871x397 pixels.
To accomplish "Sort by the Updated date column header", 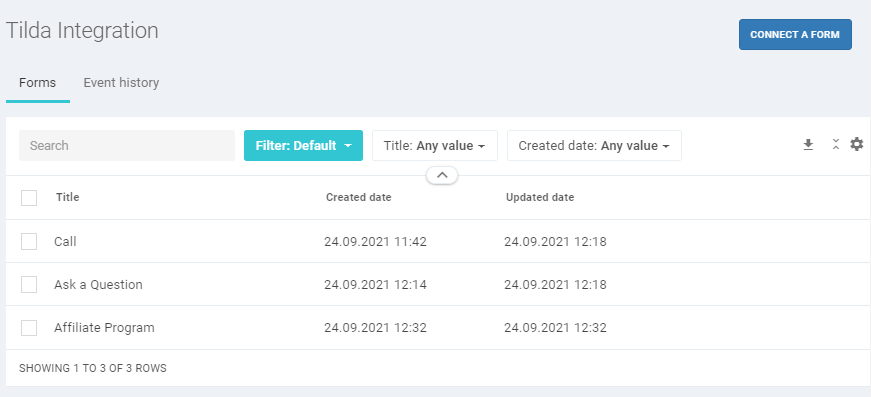I will coord(540,197).
